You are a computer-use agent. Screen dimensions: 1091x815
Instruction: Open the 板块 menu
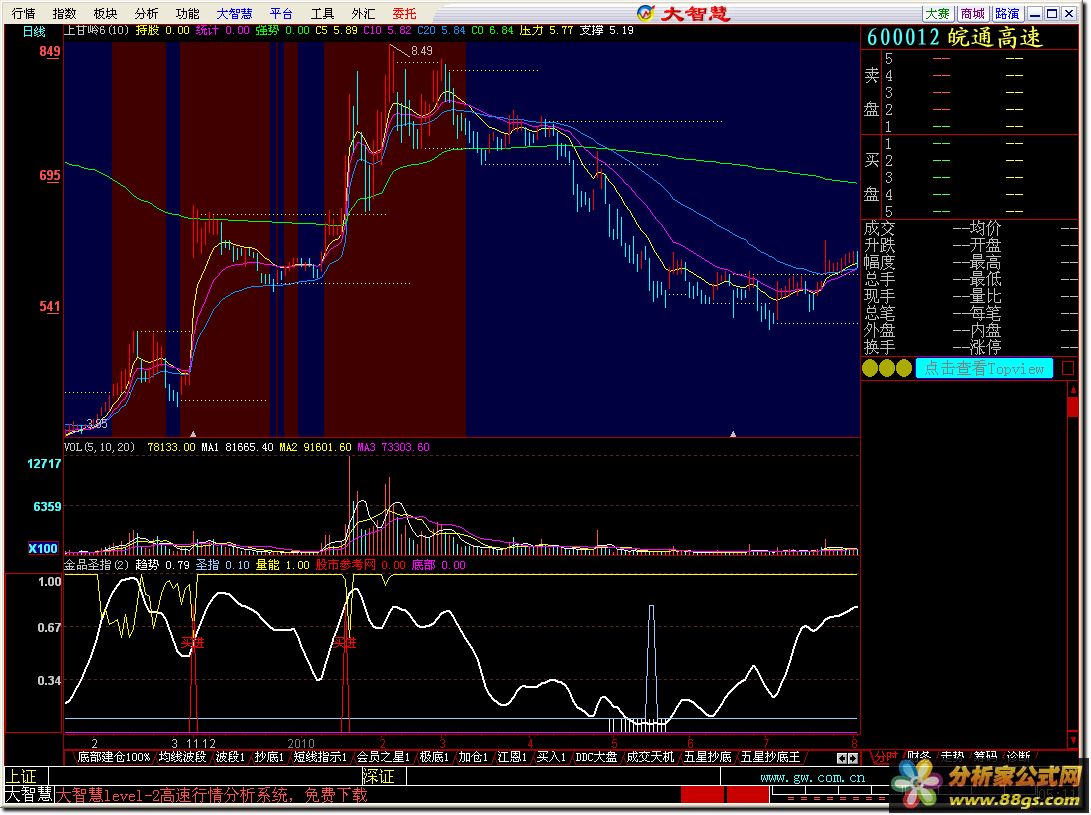tap(105, 13)
